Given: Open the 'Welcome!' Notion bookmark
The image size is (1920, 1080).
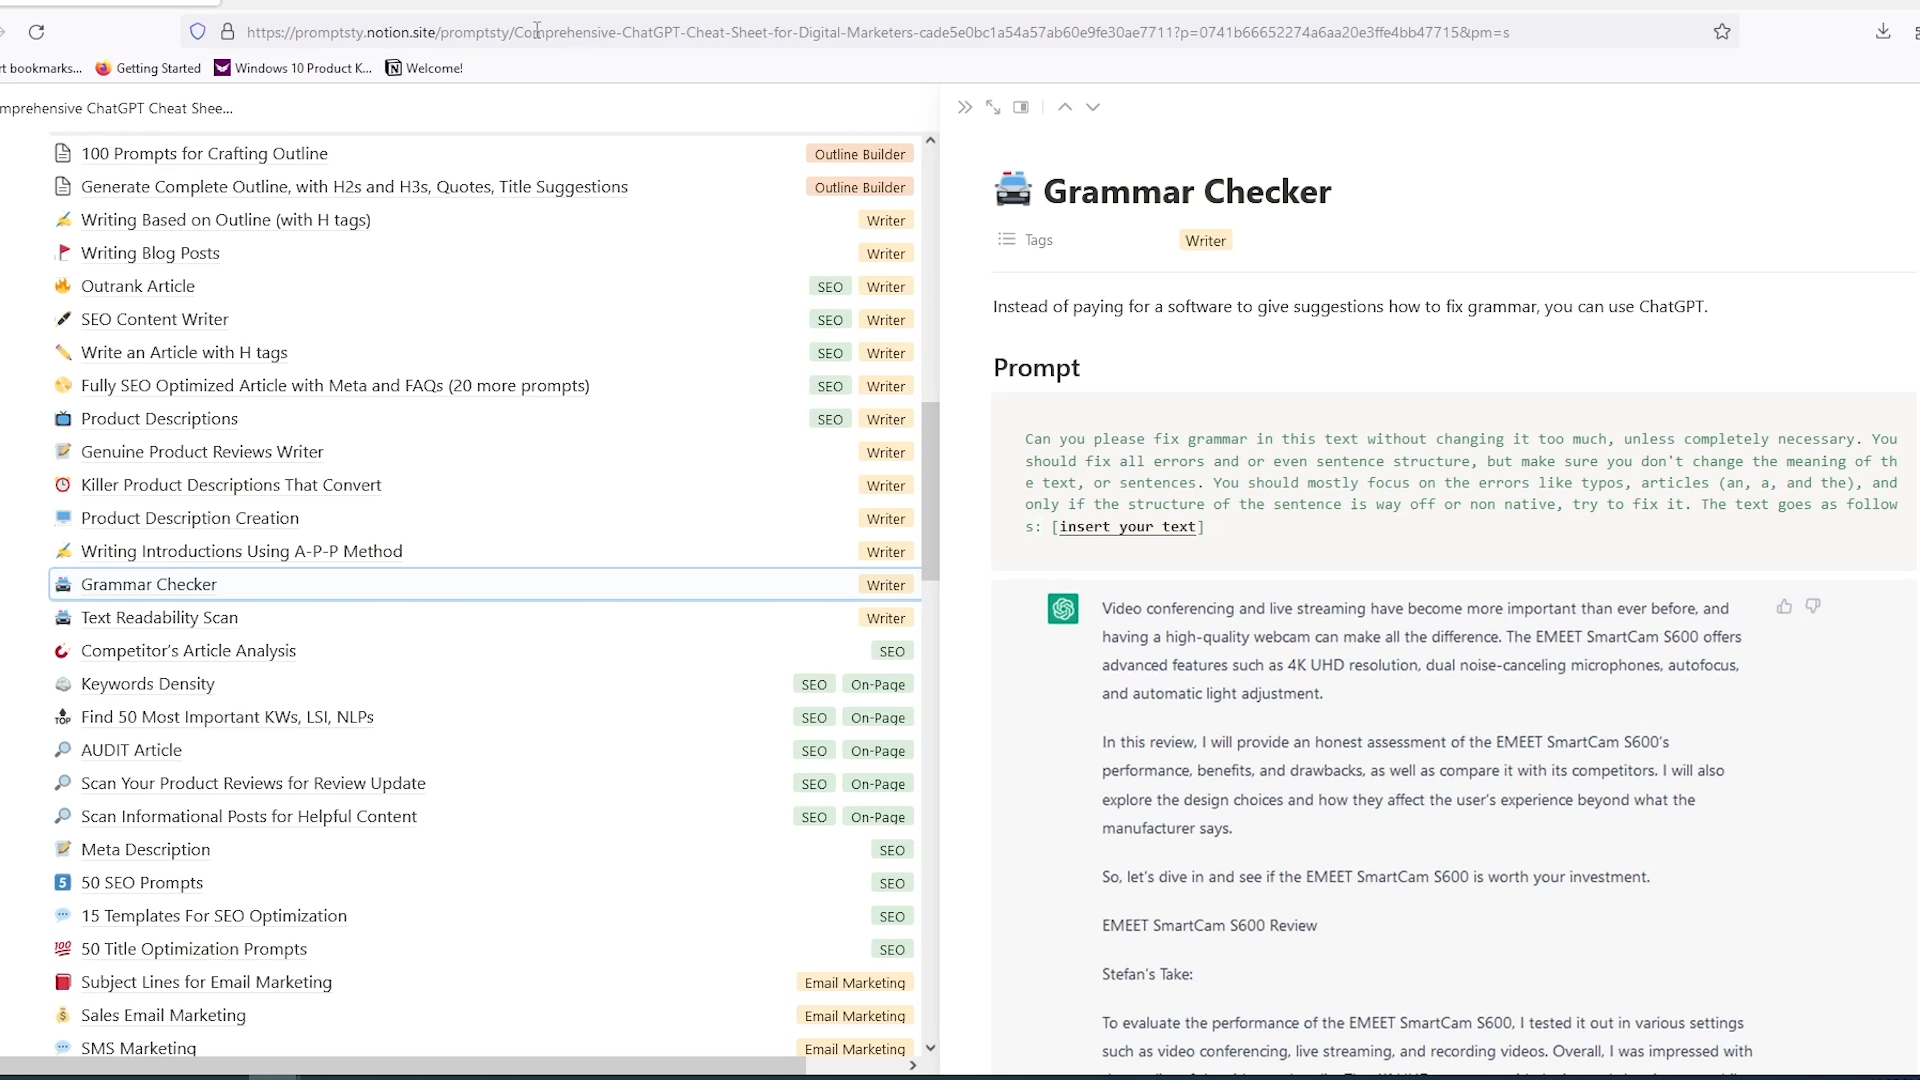Looking at the screenshot, I should 424,67.
